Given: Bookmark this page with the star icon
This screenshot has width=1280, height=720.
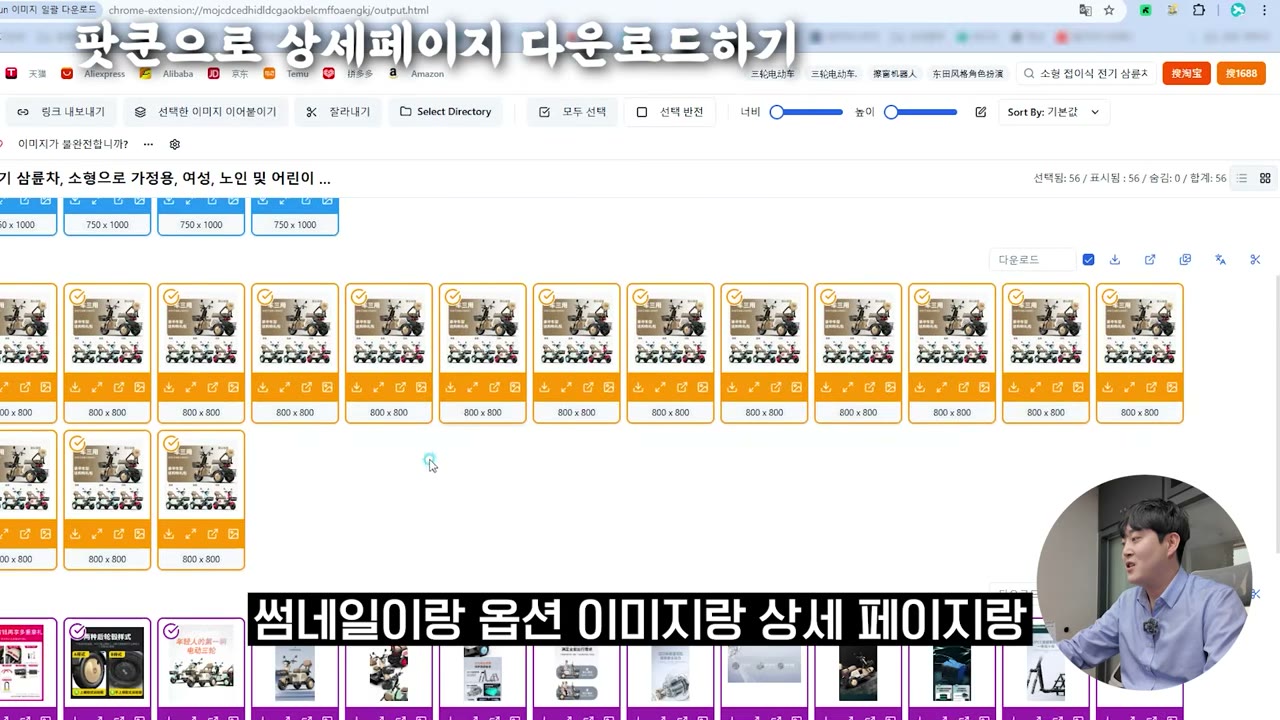Looking at the screenshot, I should pyautogui.click(x=1109, y=10).
